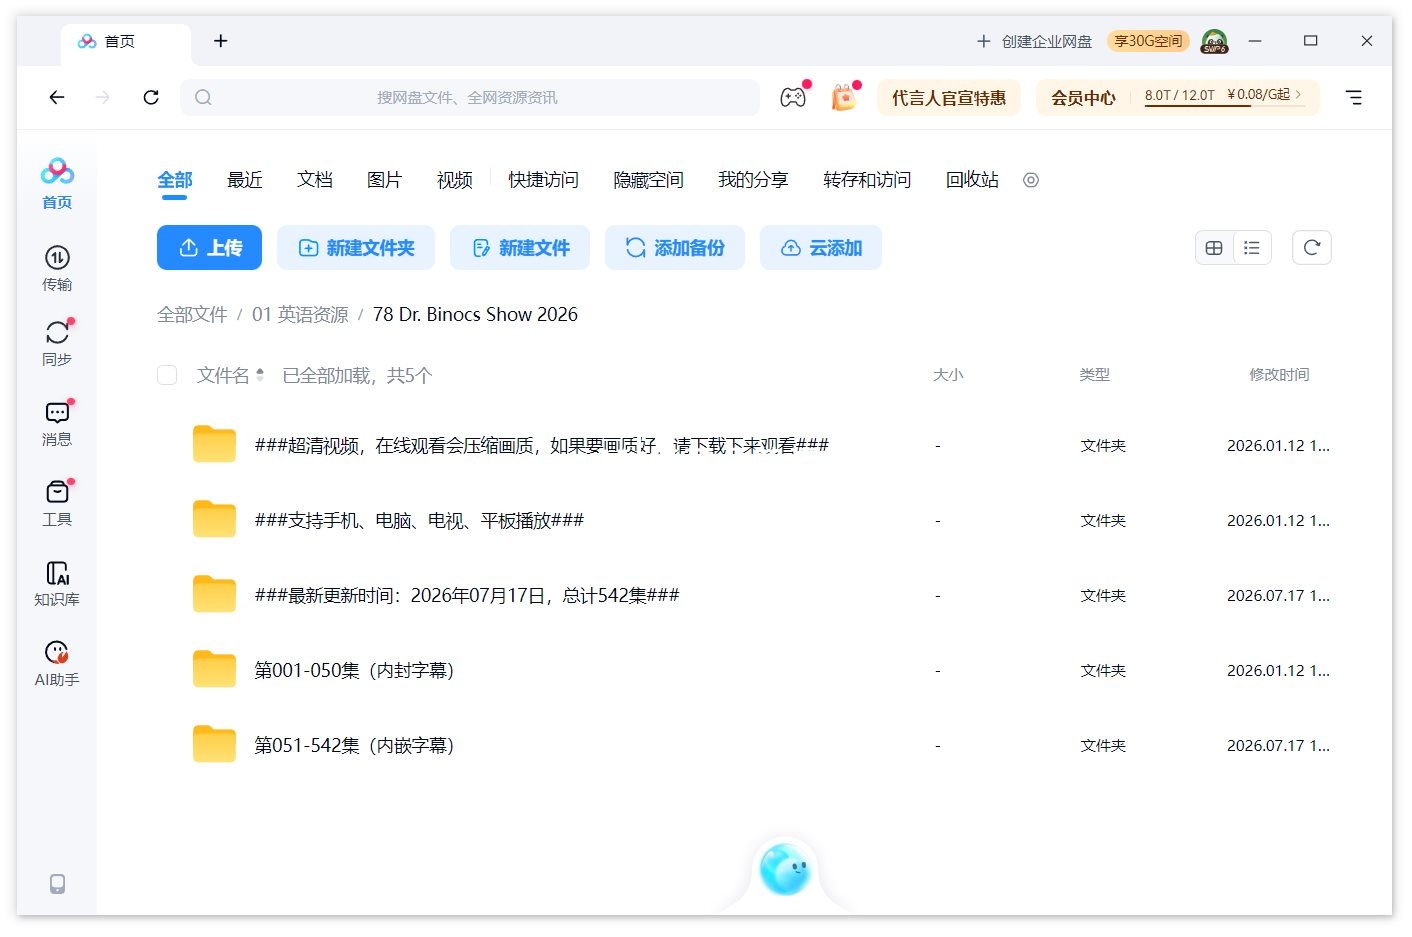Click the 大小 column header

point(948,375)
